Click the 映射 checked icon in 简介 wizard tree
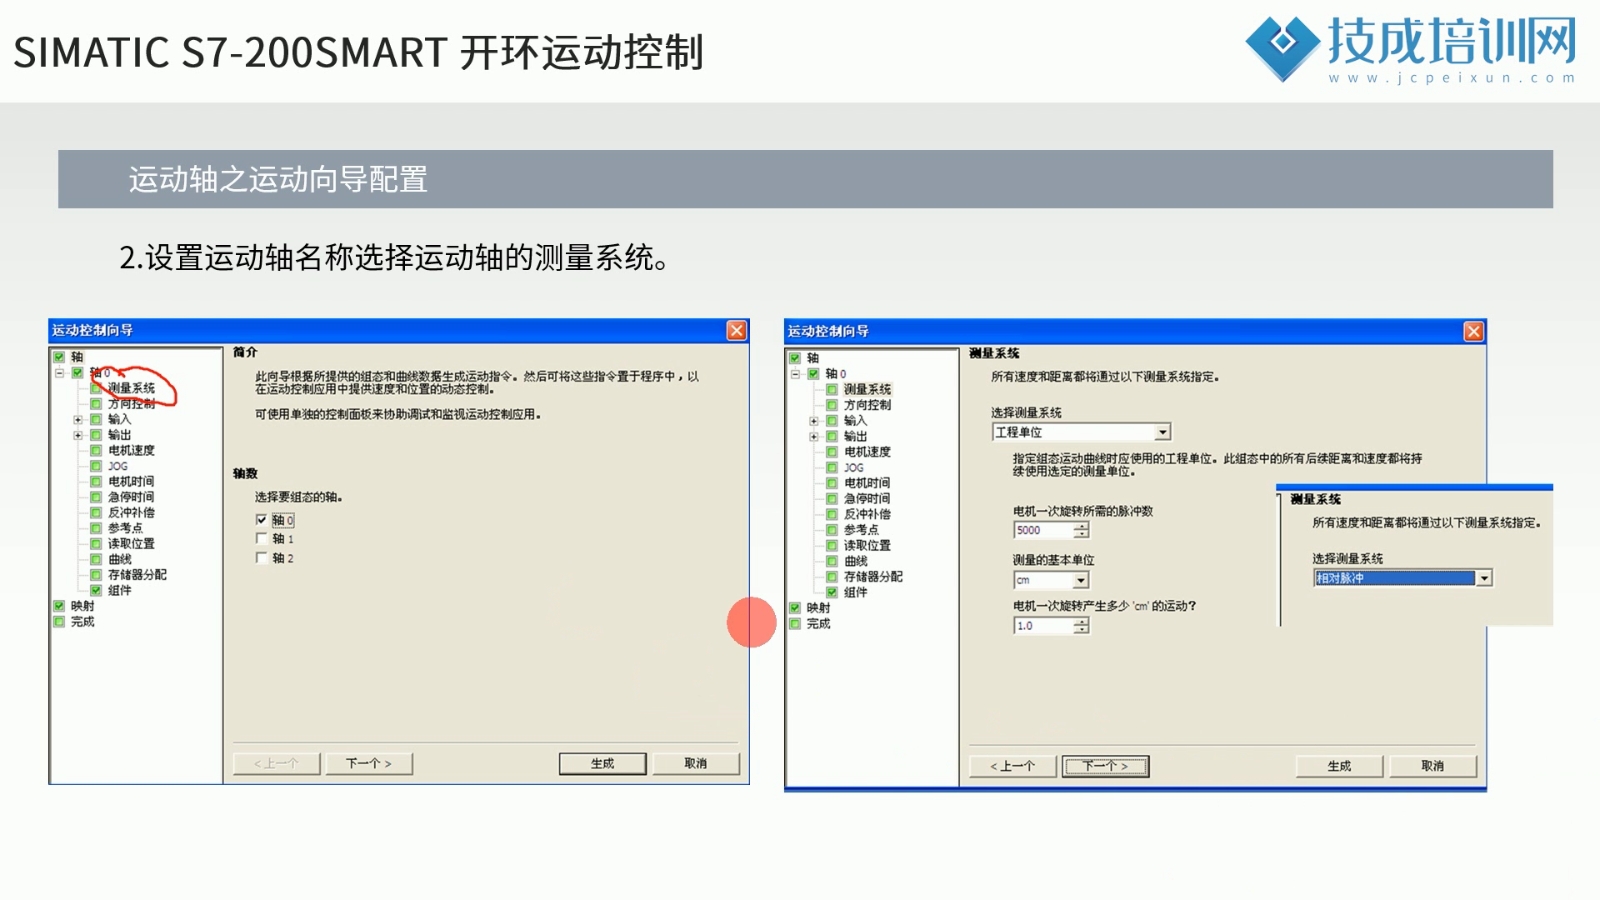Viewport: 1600px width, 900px height. 59,606
